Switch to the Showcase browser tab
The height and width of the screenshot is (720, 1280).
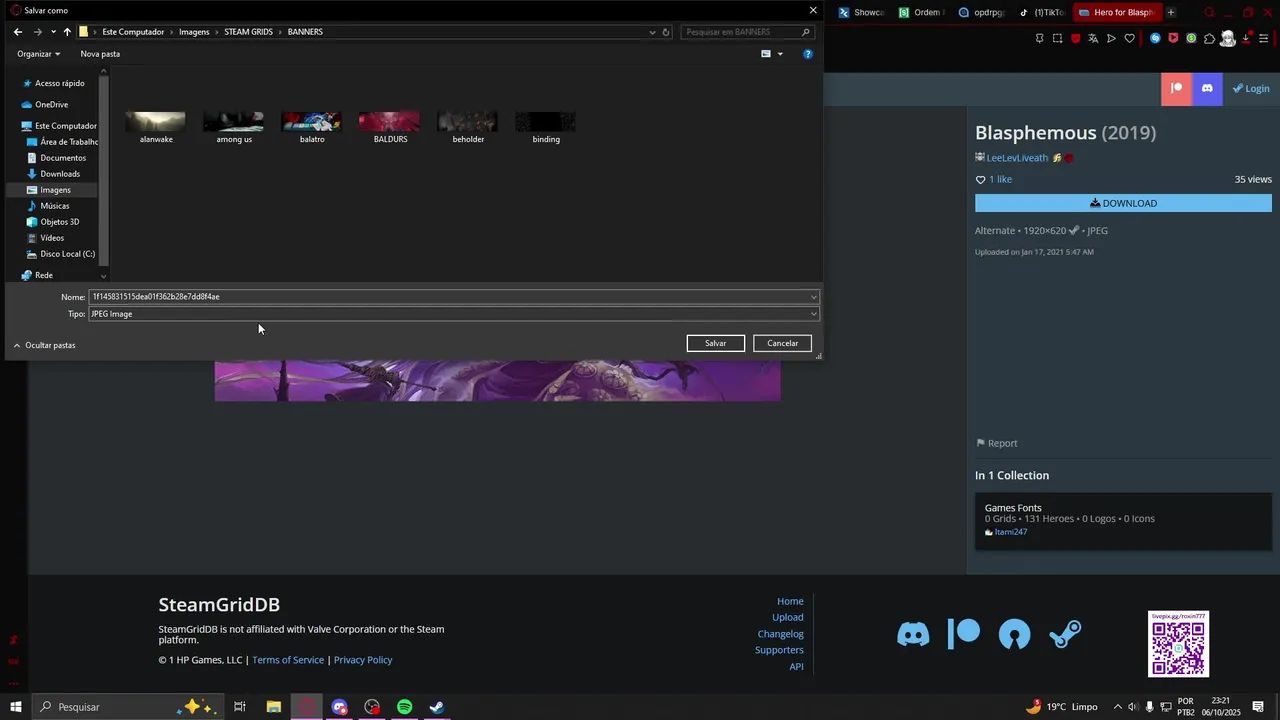coord(862,12)
